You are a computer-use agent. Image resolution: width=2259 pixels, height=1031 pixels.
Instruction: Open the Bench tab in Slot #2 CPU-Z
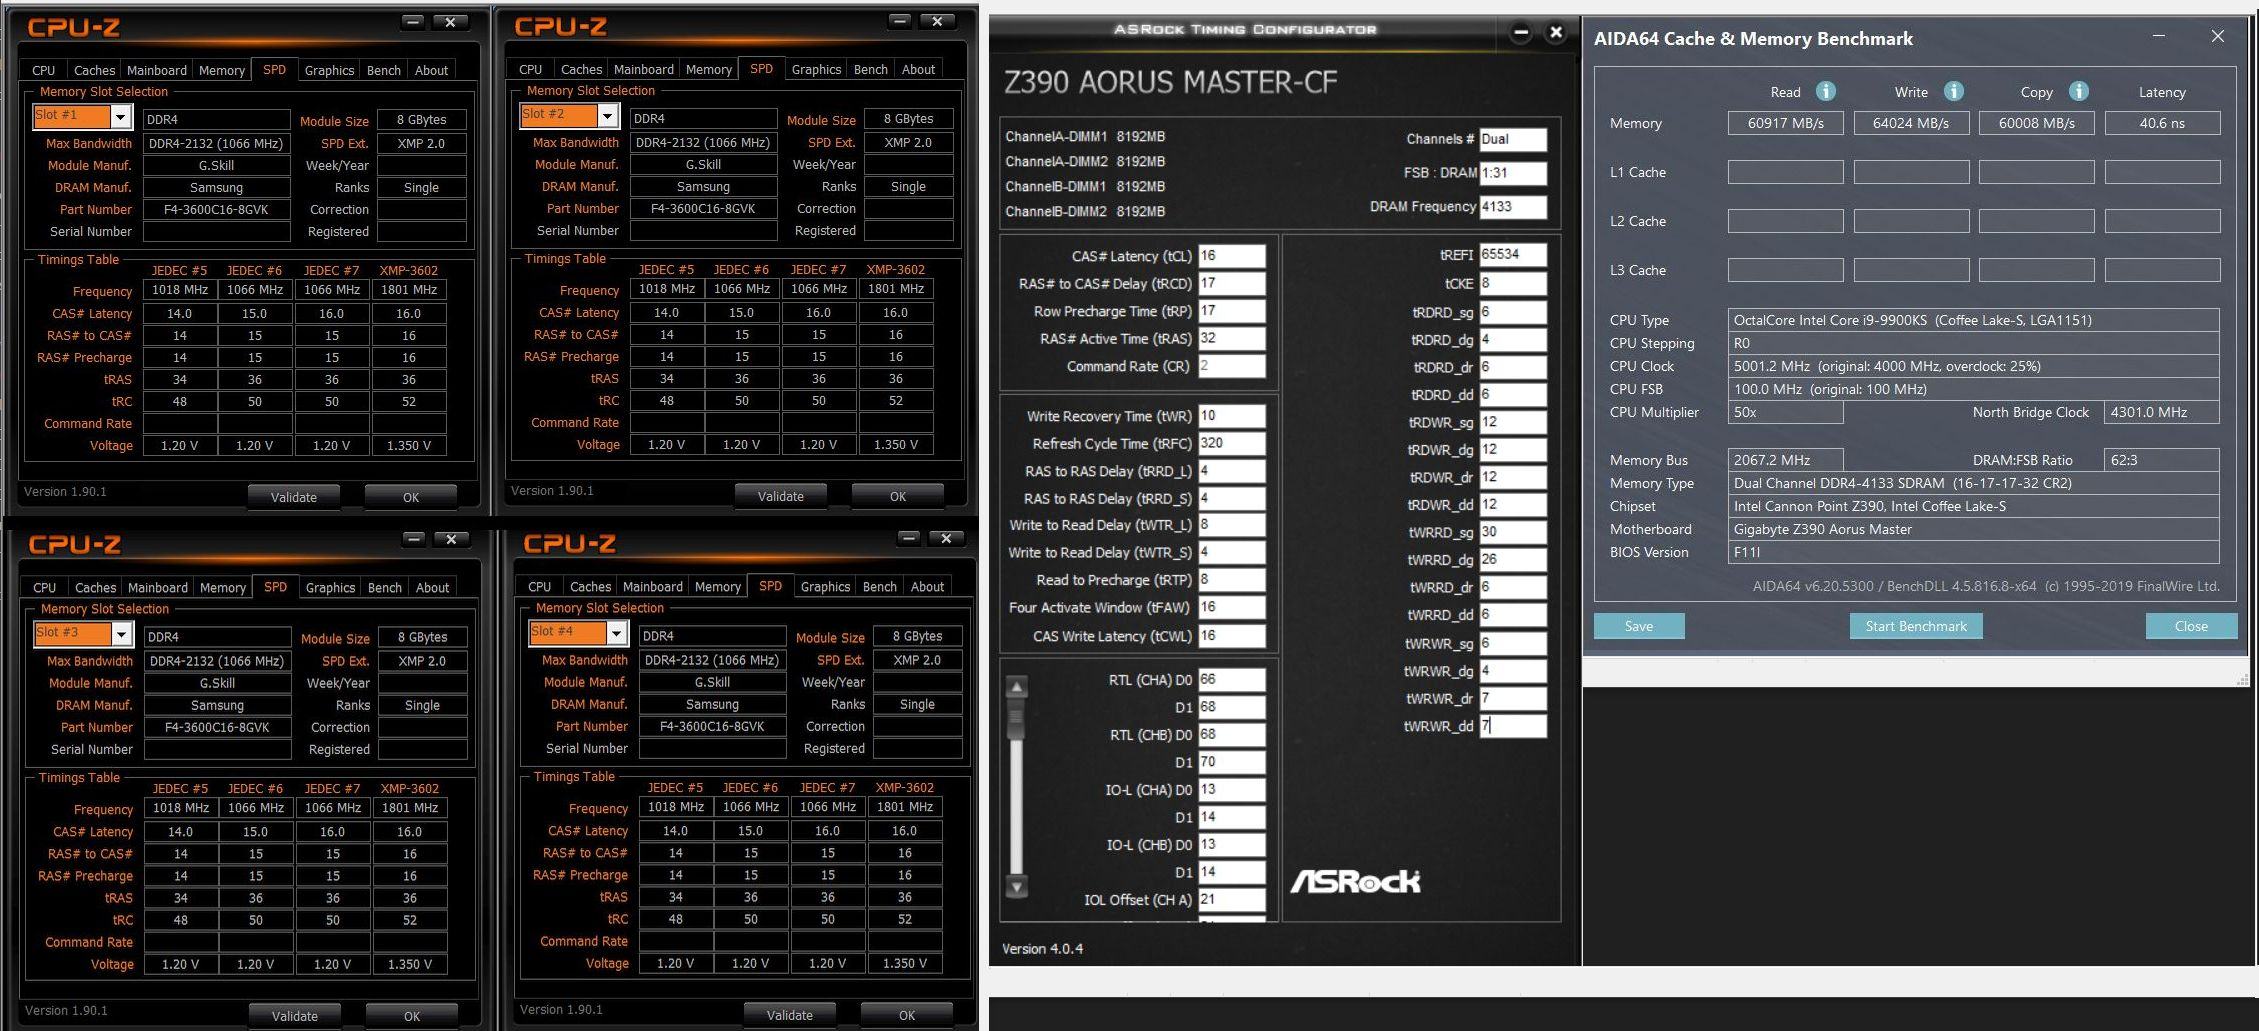[871, 69]
